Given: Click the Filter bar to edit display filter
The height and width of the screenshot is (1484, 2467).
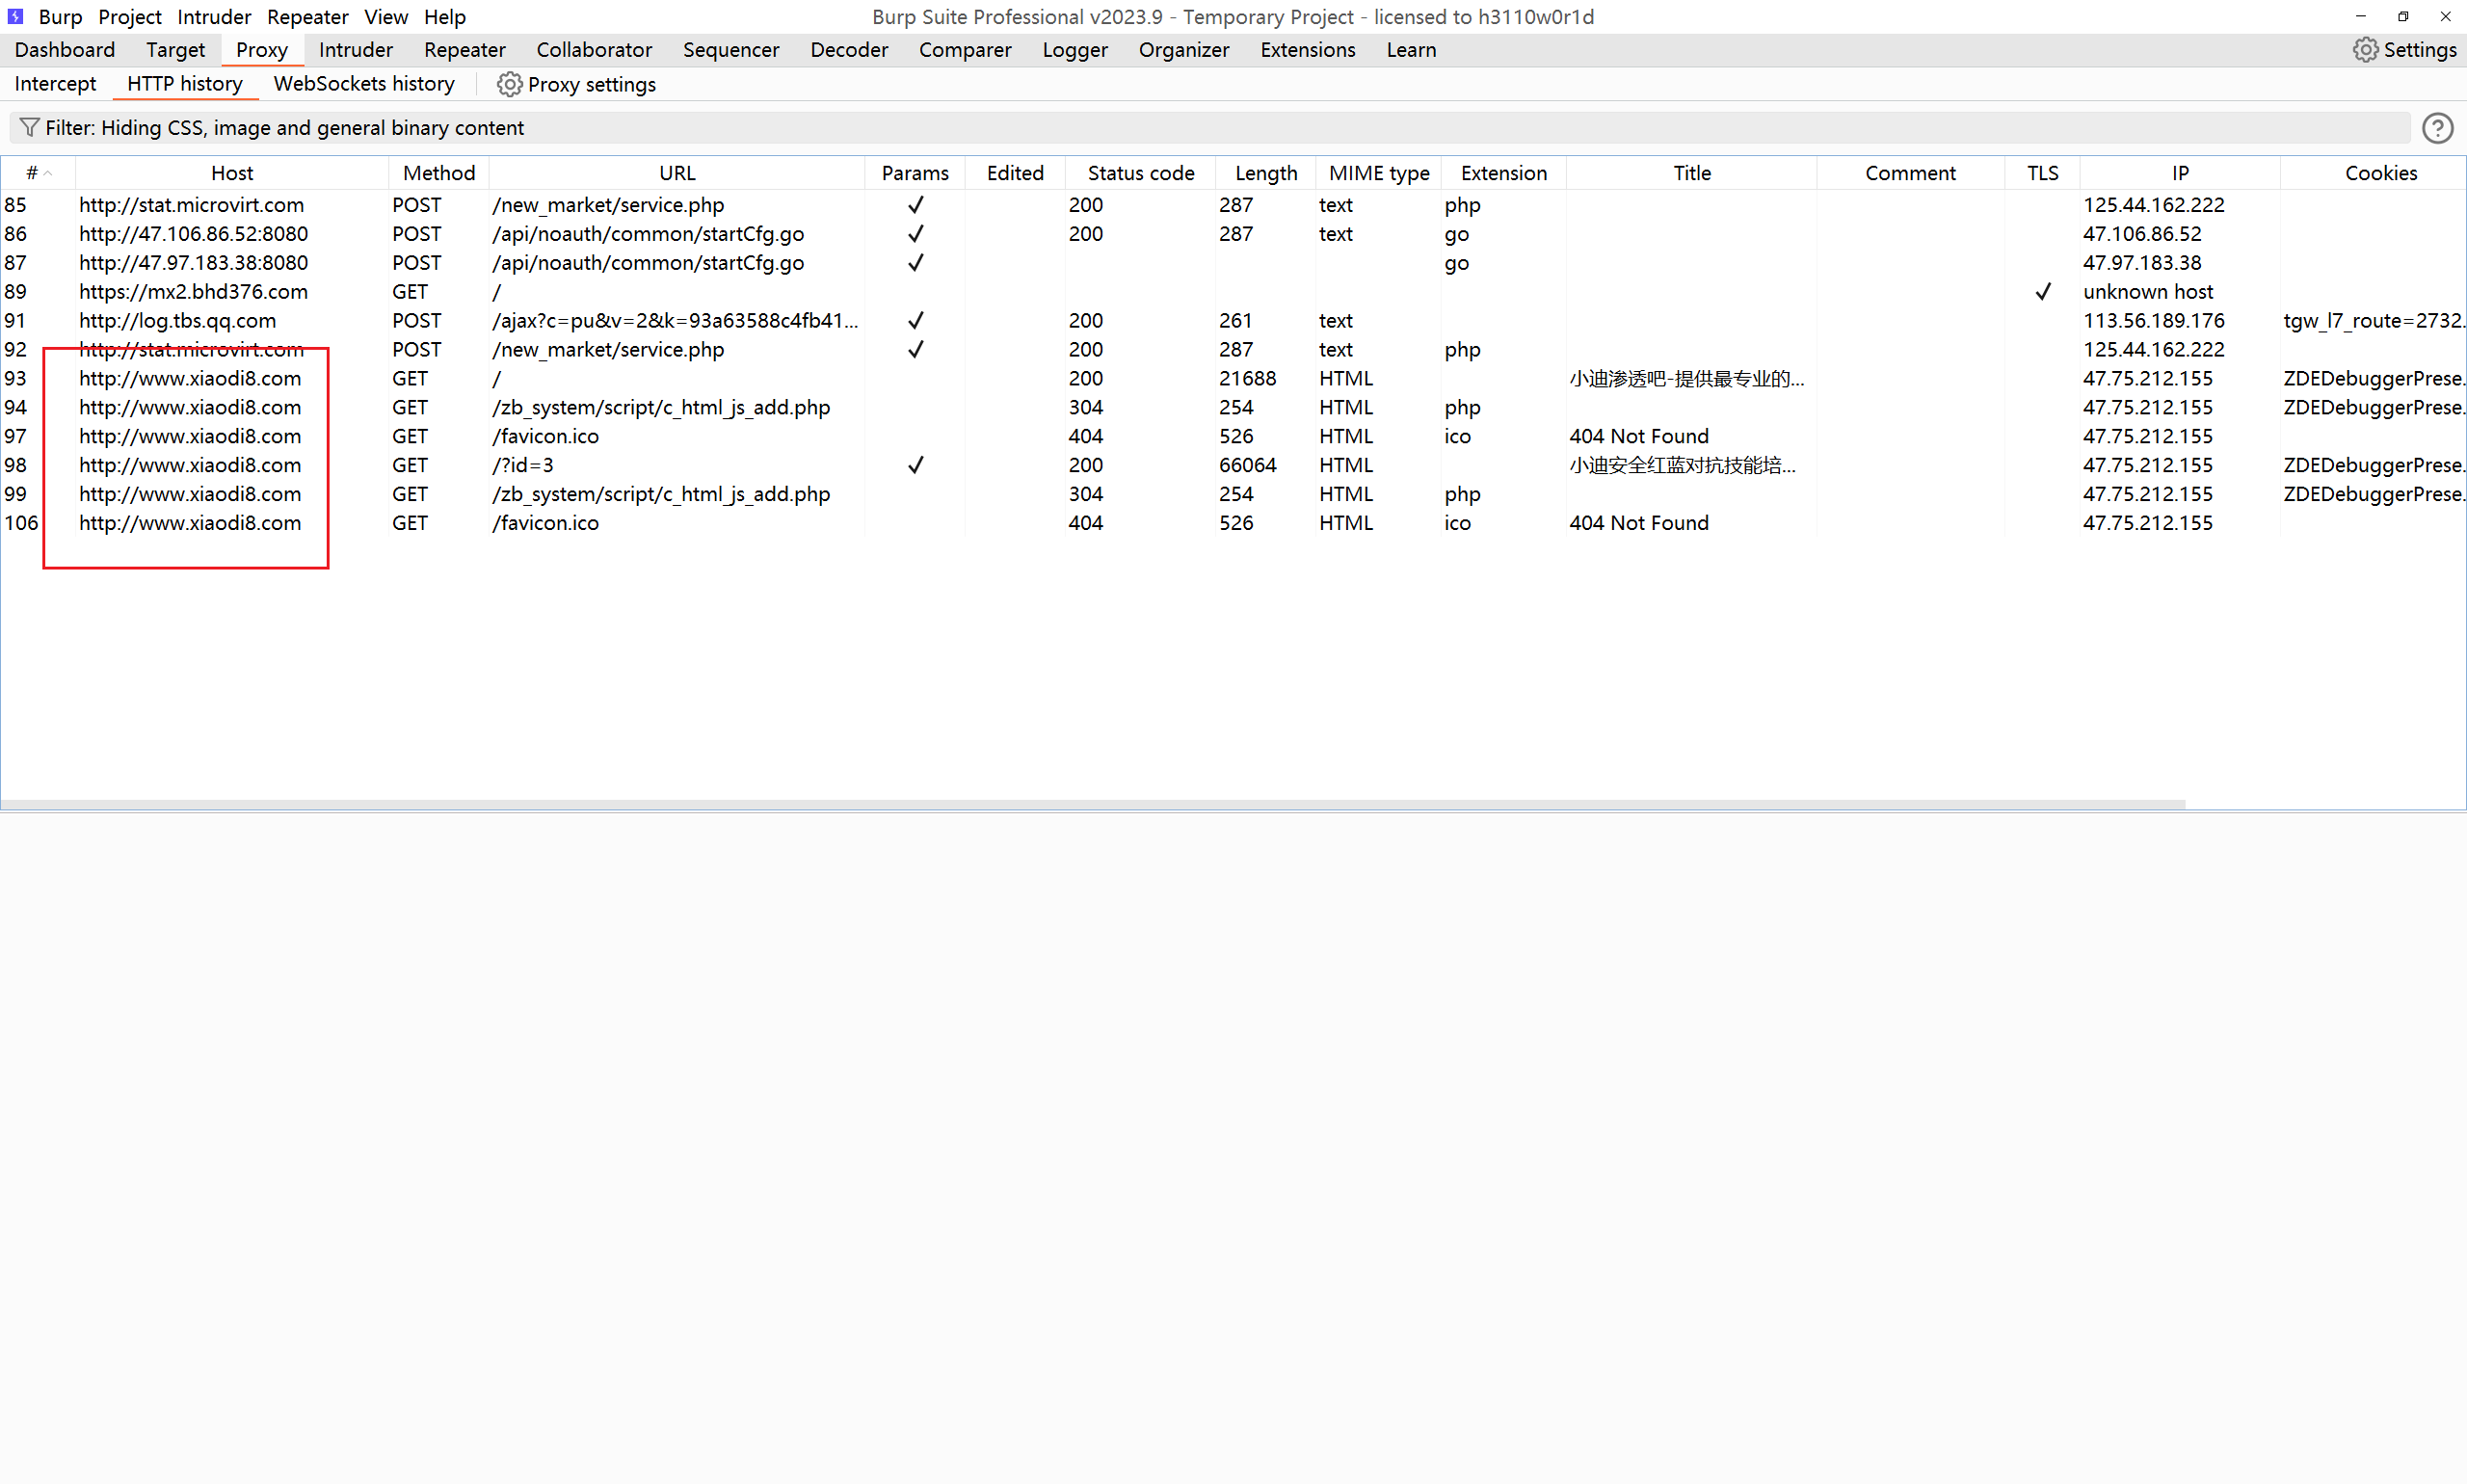Looking at the screenshot, I should point(700,127).
